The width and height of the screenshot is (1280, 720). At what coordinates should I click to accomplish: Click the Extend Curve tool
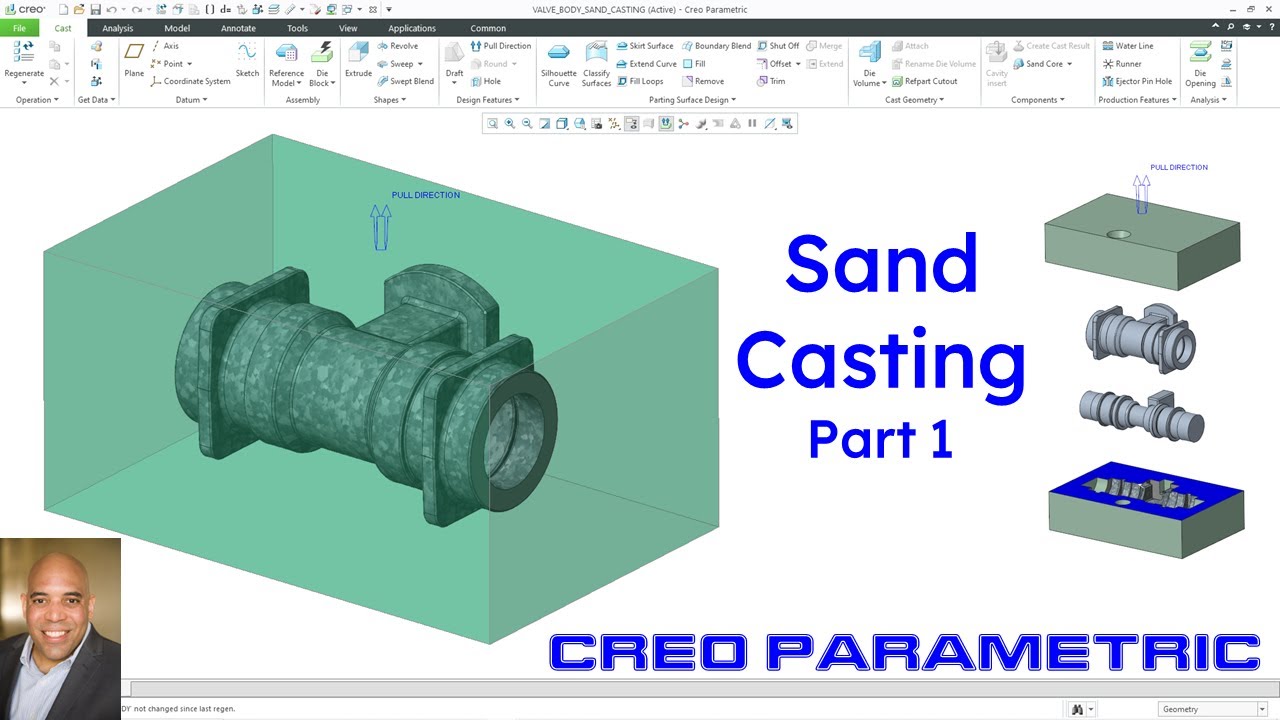coord(646,64)
